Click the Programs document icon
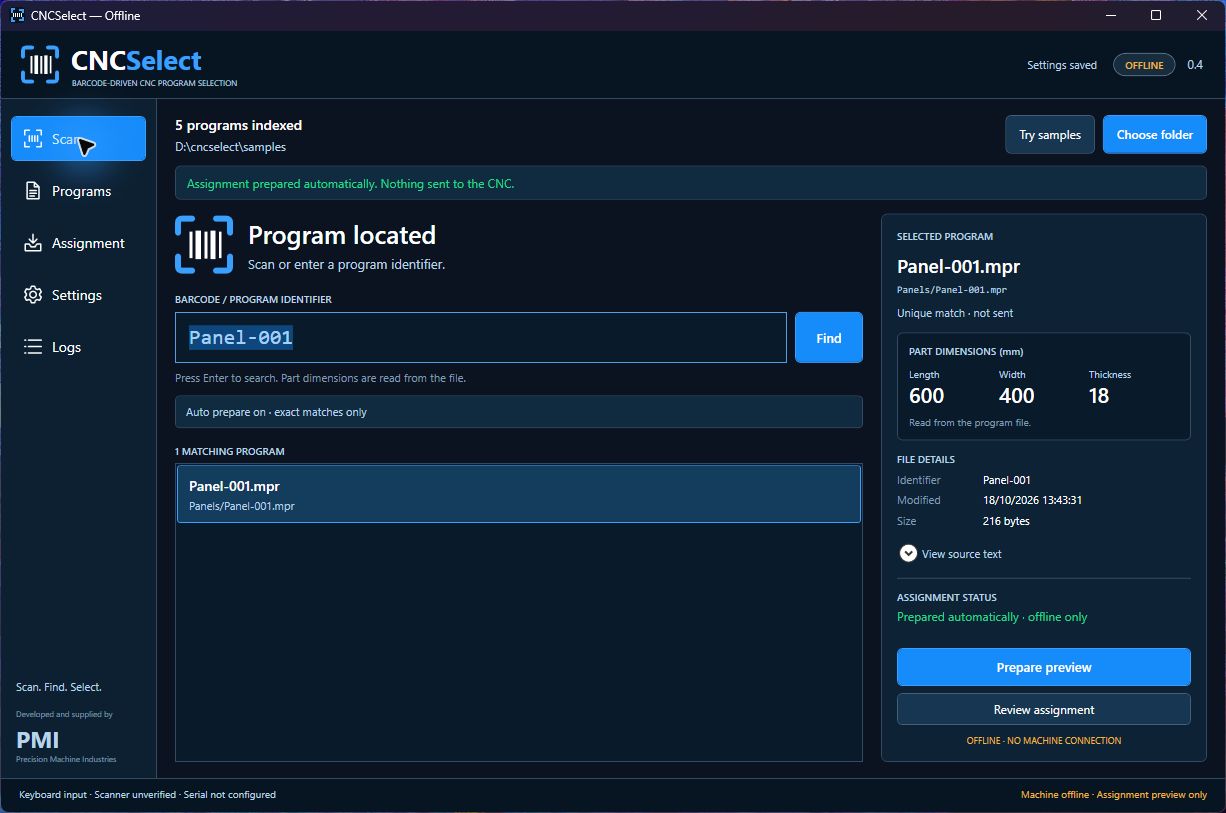This screenshot has width=1226, height=813. (x=33, y=191)
